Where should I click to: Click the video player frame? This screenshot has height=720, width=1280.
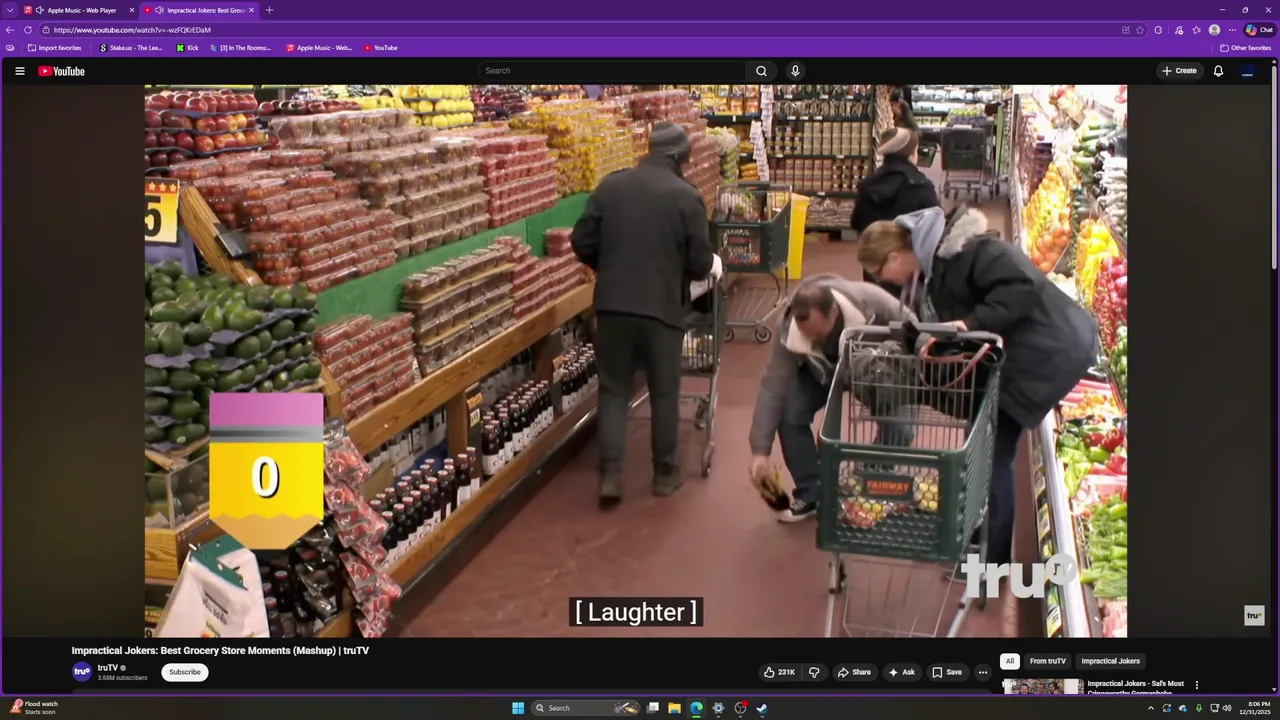click(x=636, y=360)
